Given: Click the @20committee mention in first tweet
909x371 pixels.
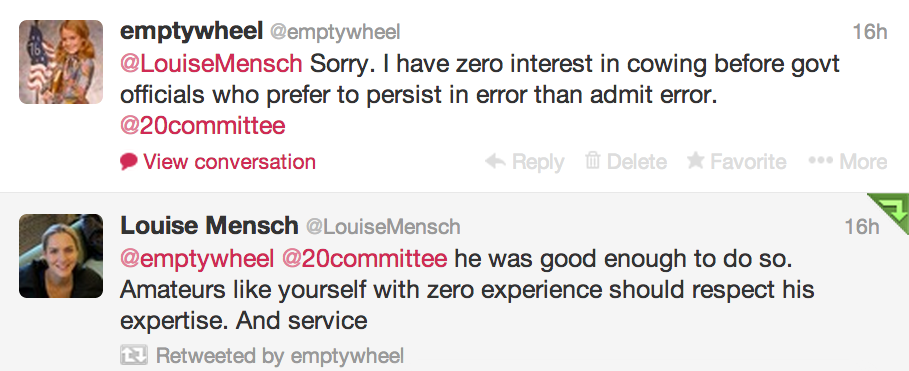Looking at the screenshot, I should [203, 125].
